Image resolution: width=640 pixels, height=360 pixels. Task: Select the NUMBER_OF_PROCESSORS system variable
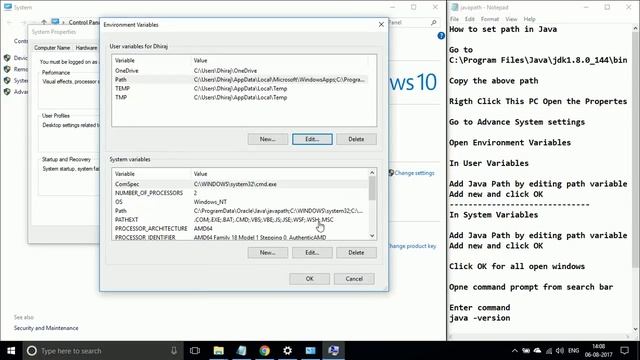240,193
